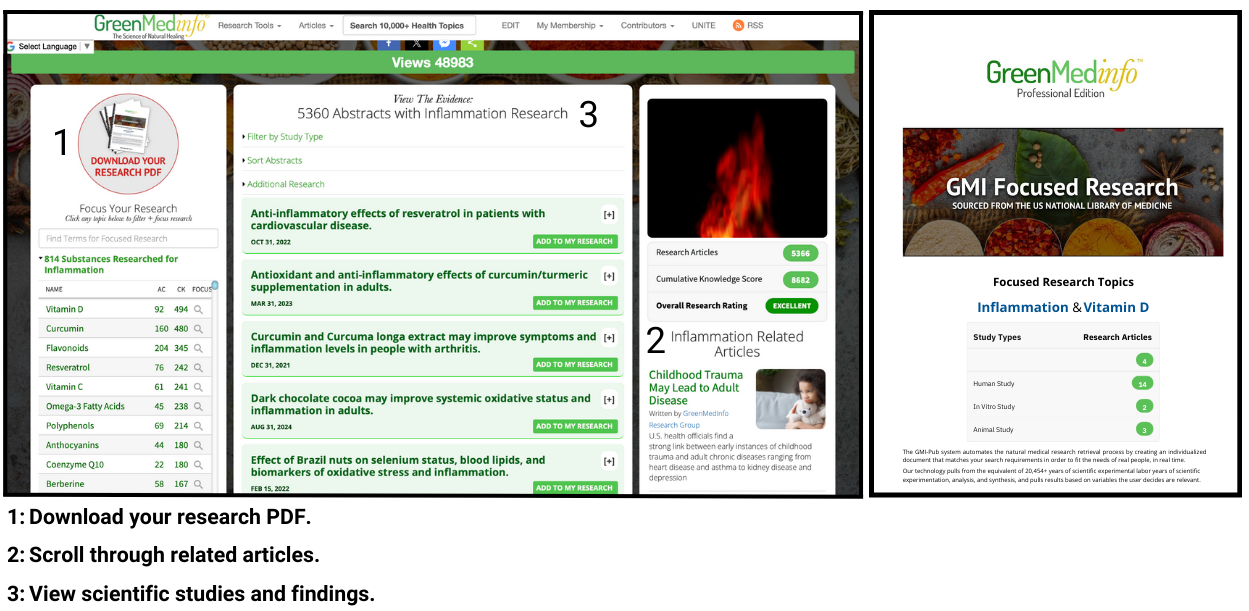1249x611 pixels.
Task: Expand Filter by Study Type
Action: pyautogui.click(x=283, y=137)
